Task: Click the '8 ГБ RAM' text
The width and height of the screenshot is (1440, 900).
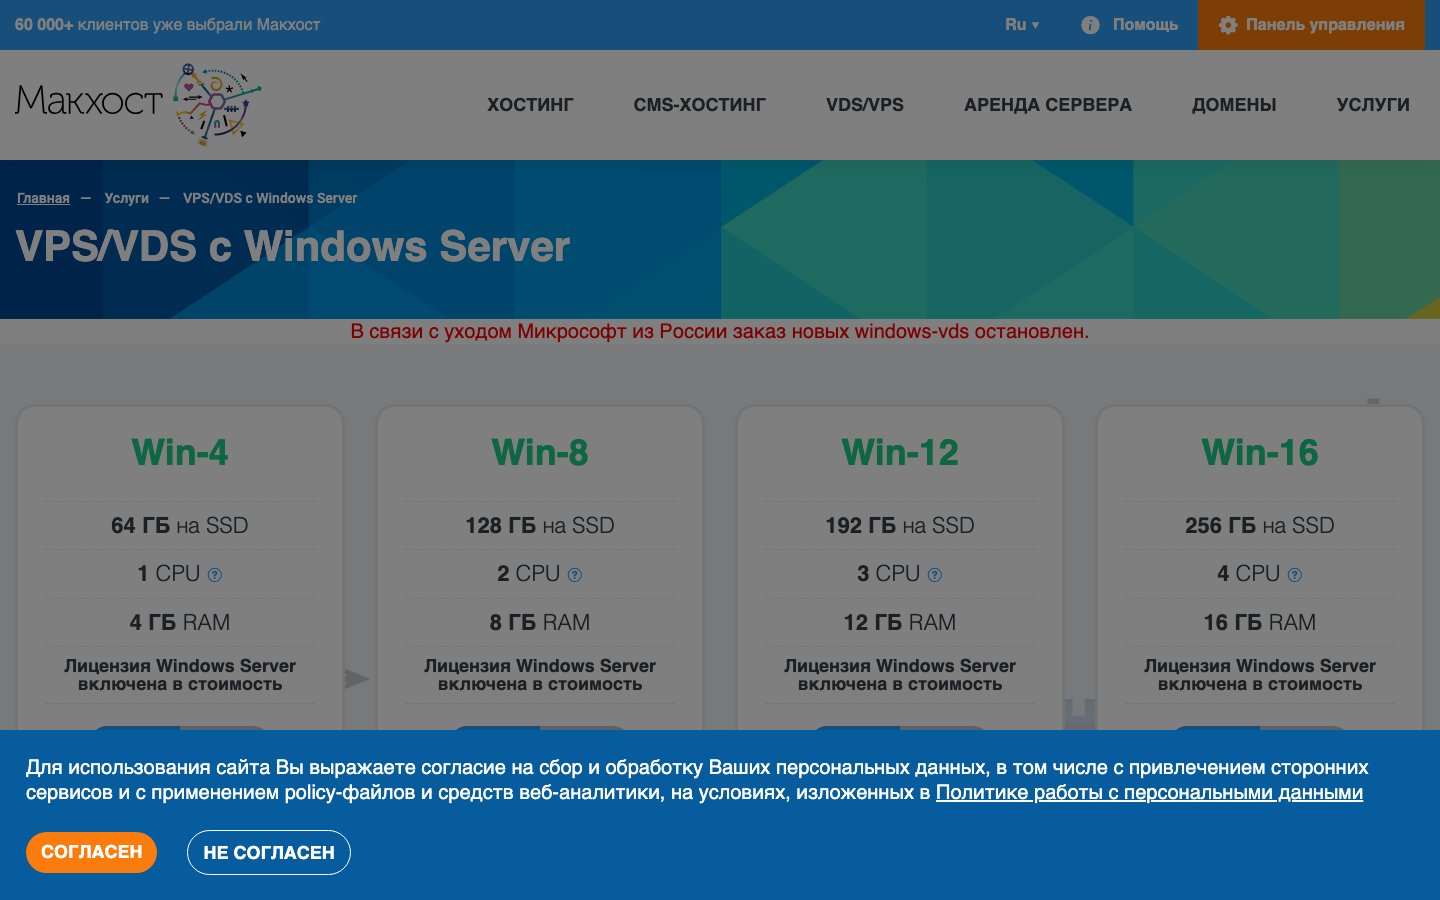Action: (540, 622)
